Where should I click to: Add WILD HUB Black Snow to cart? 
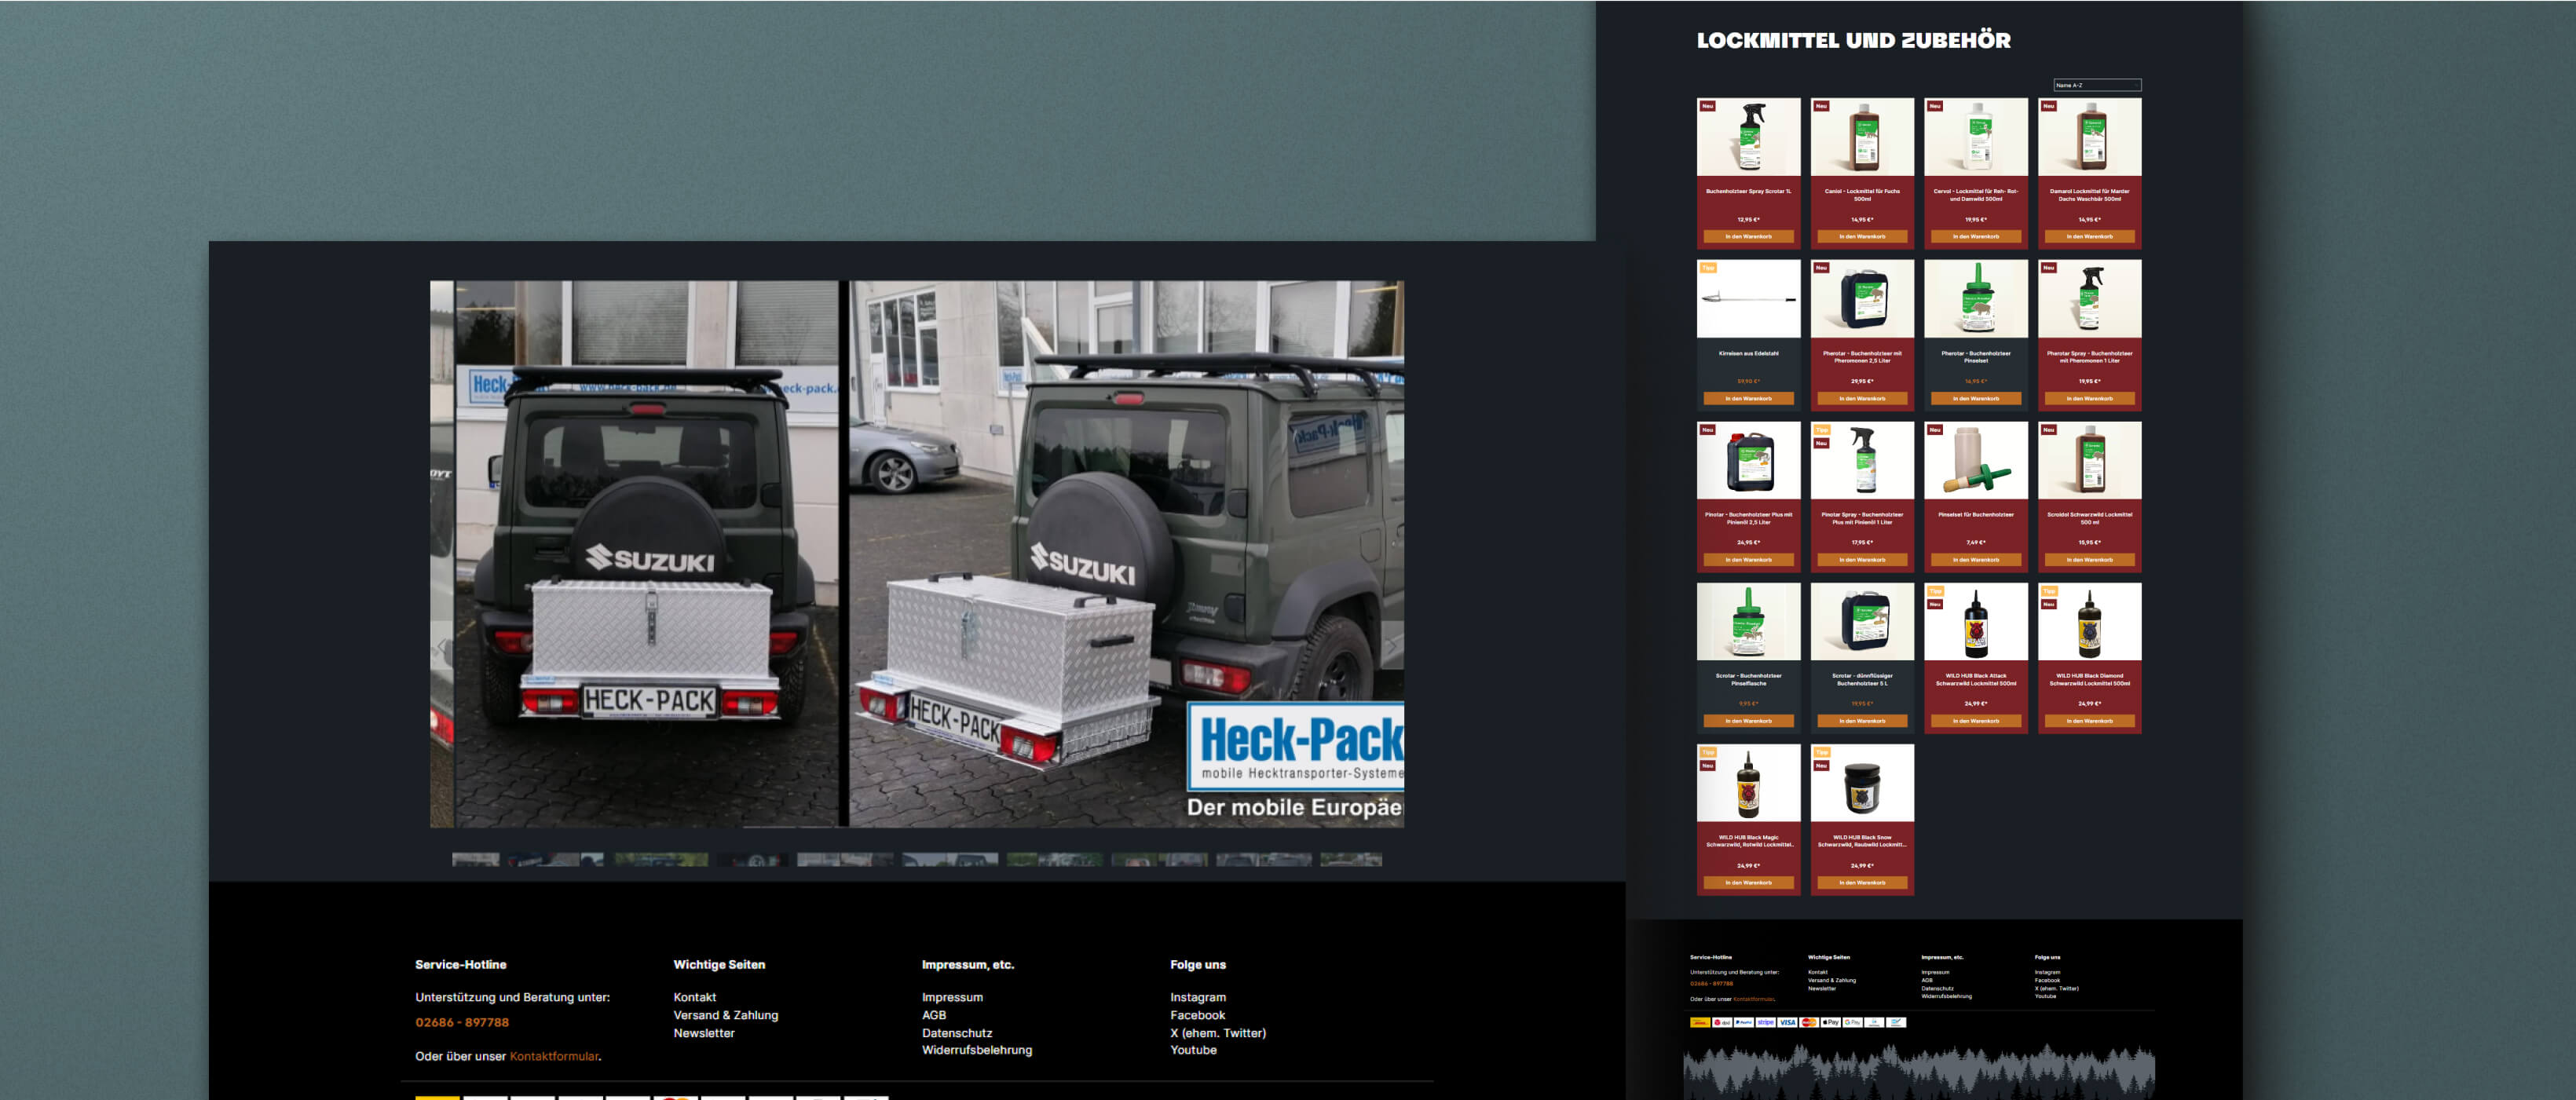(1861, 882)
